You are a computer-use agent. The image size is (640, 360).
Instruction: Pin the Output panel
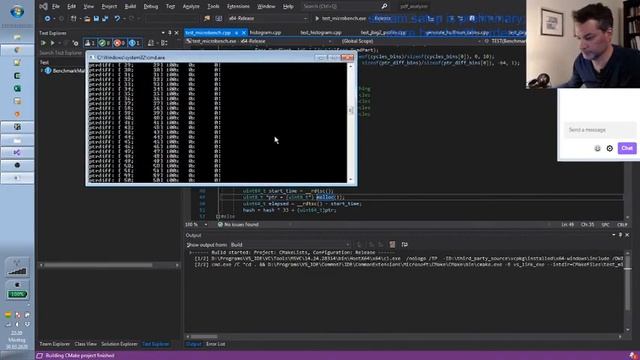pos(620,235)
